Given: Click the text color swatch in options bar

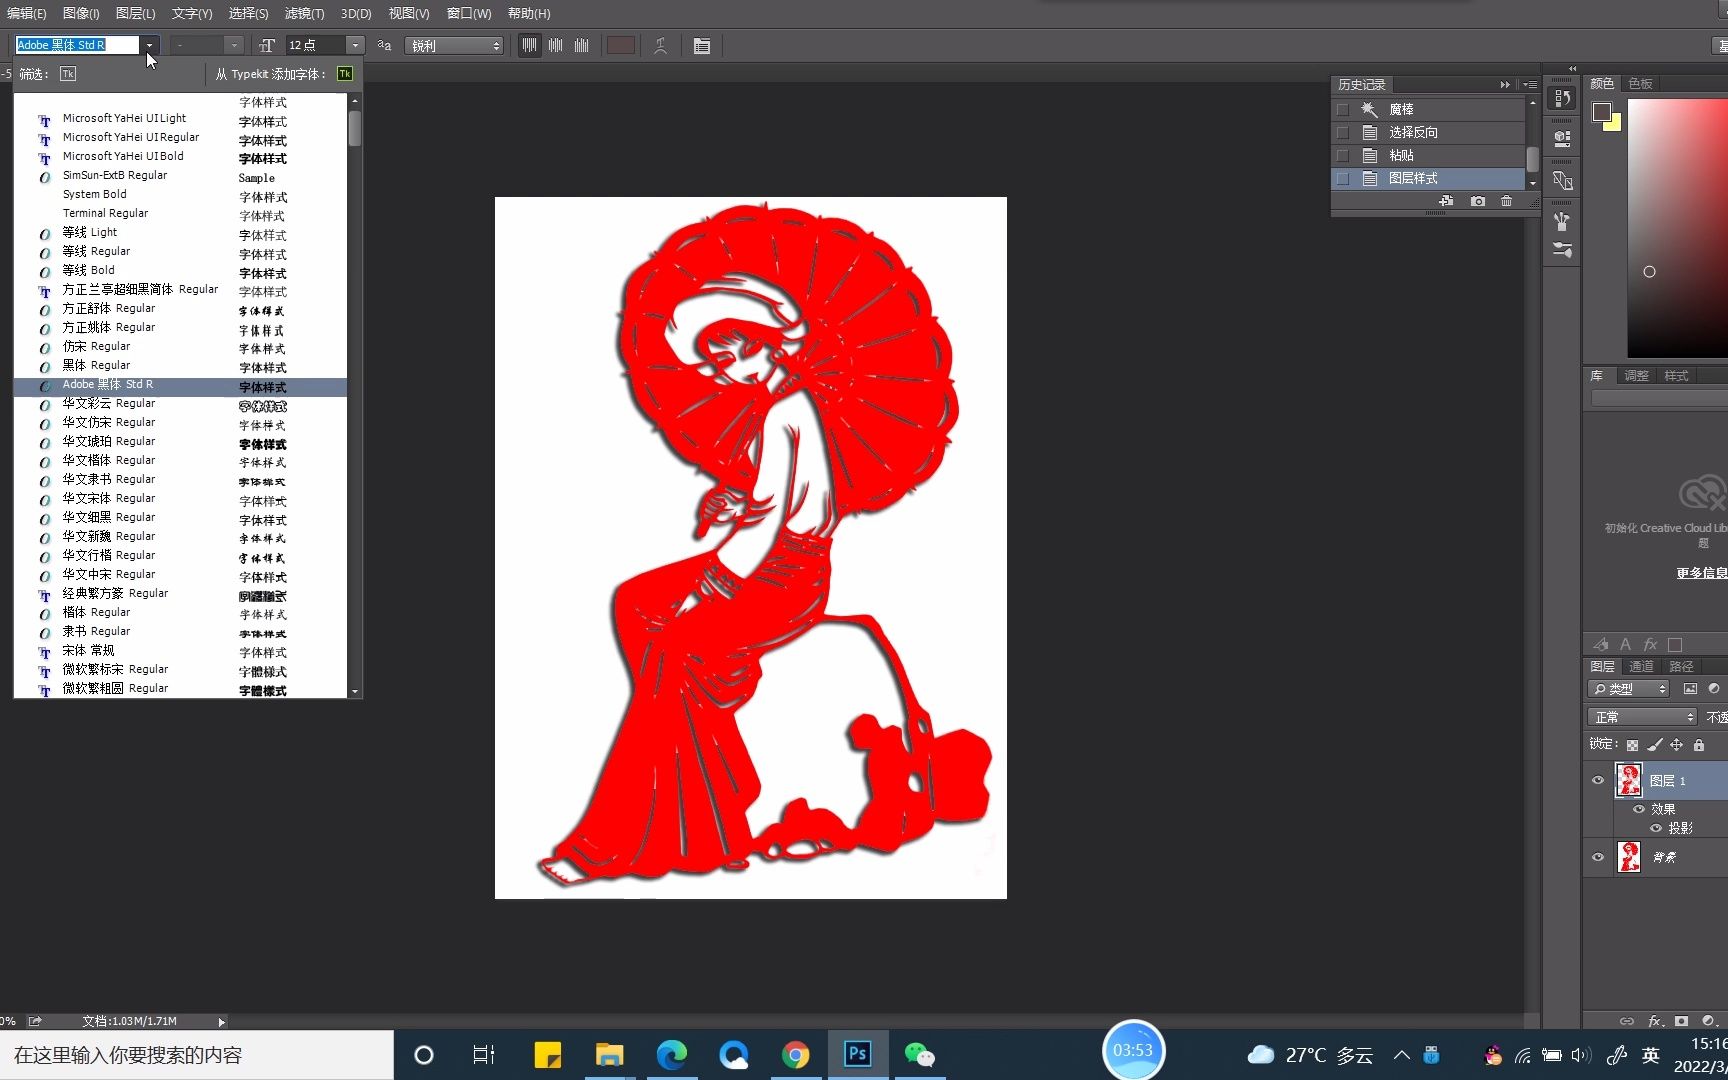Looking at the screenshot, I should (x=621, y=46).
